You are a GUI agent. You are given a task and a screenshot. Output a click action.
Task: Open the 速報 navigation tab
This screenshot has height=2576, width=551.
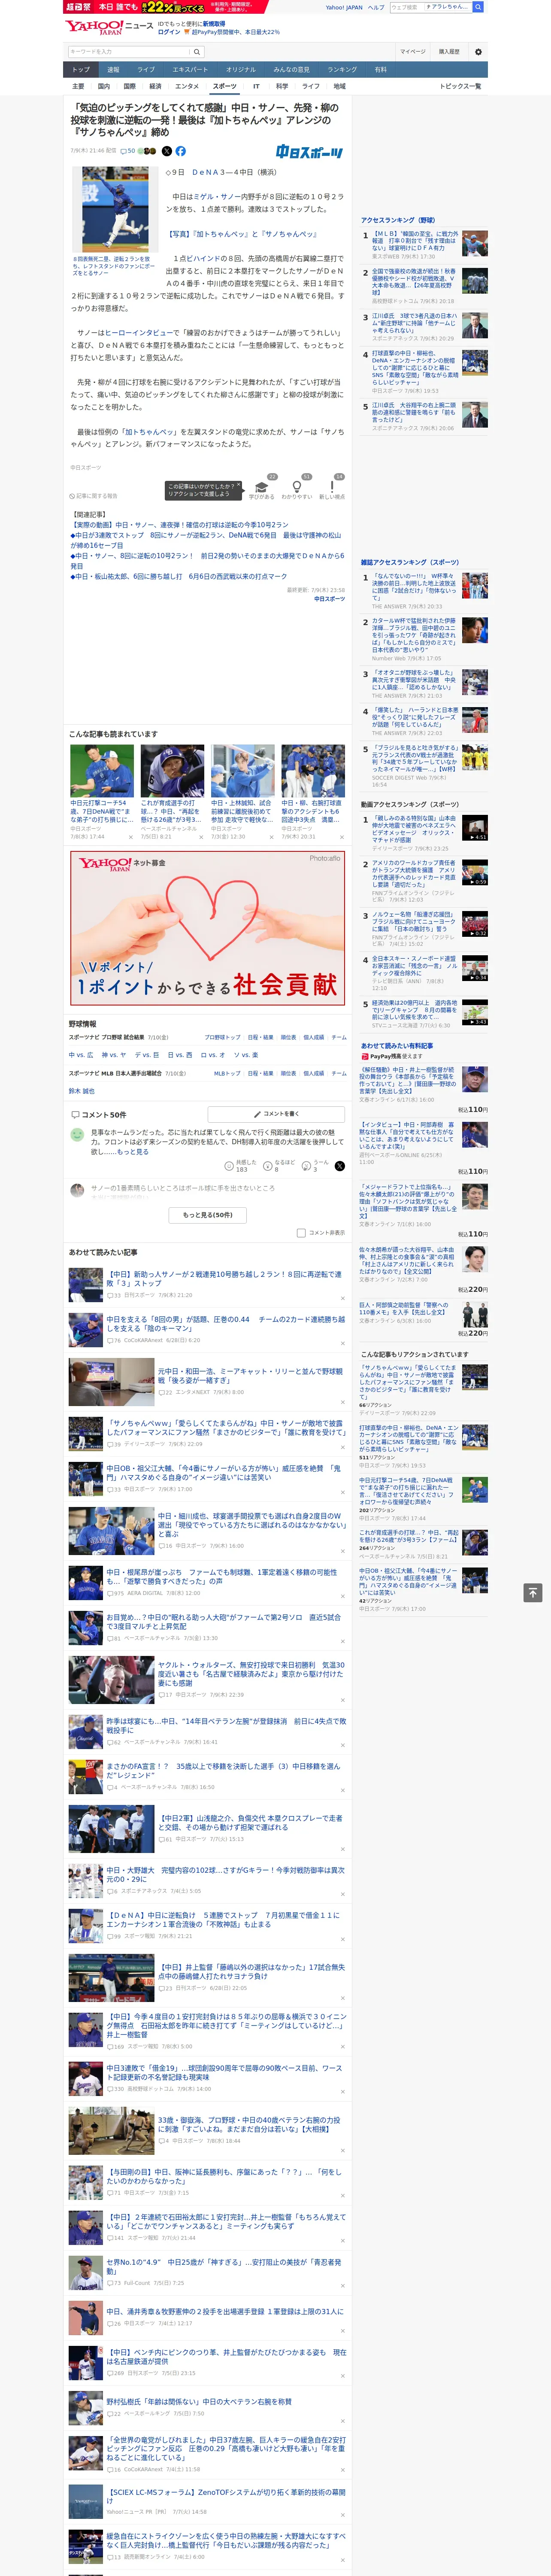pos(113,70)
